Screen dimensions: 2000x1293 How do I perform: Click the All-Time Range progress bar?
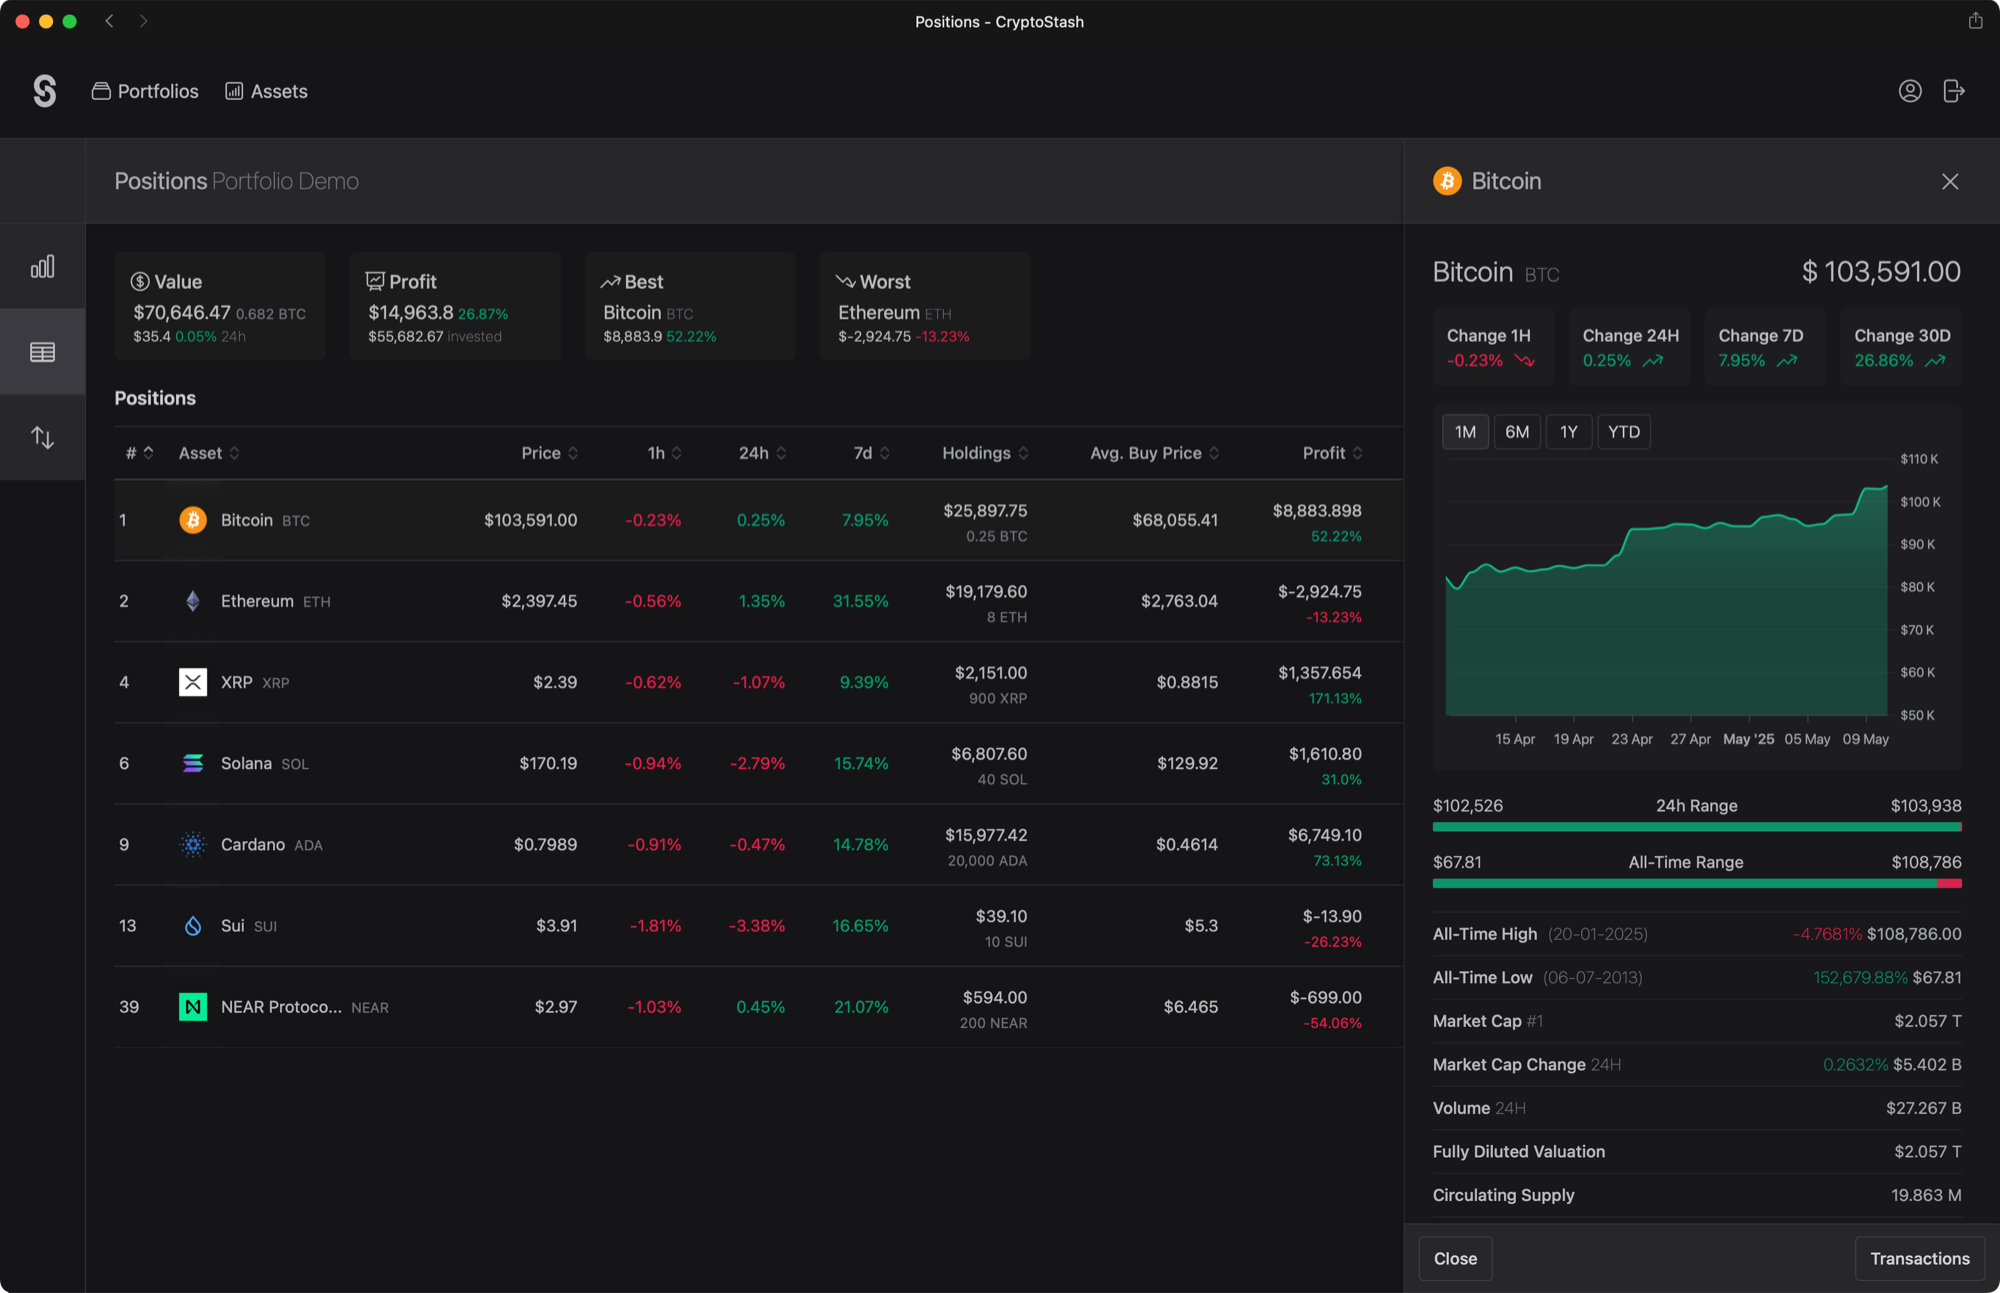[x=1696, y=883]
